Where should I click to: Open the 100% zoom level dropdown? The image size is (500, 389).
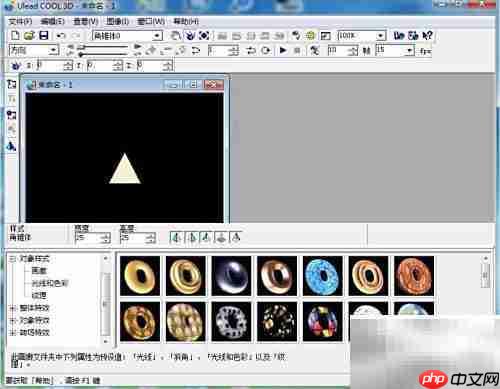(x=381, y=36)
